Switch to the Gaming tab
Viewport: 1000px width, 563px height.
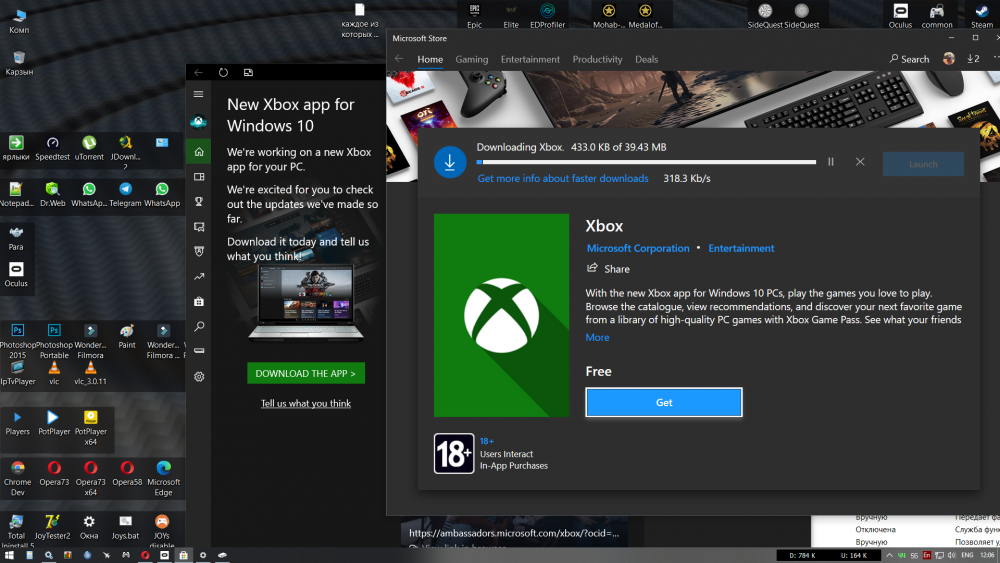(x=471, y=59)
